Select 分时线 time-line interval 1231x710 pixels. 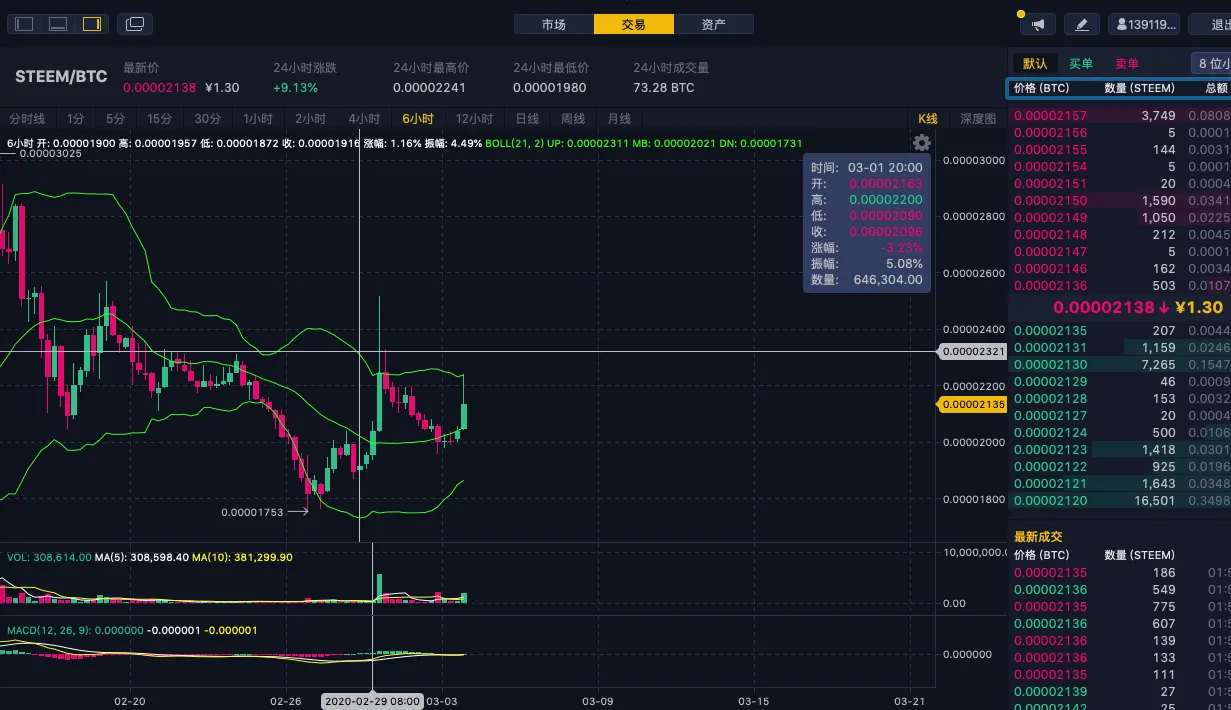(x=27, y=119)
